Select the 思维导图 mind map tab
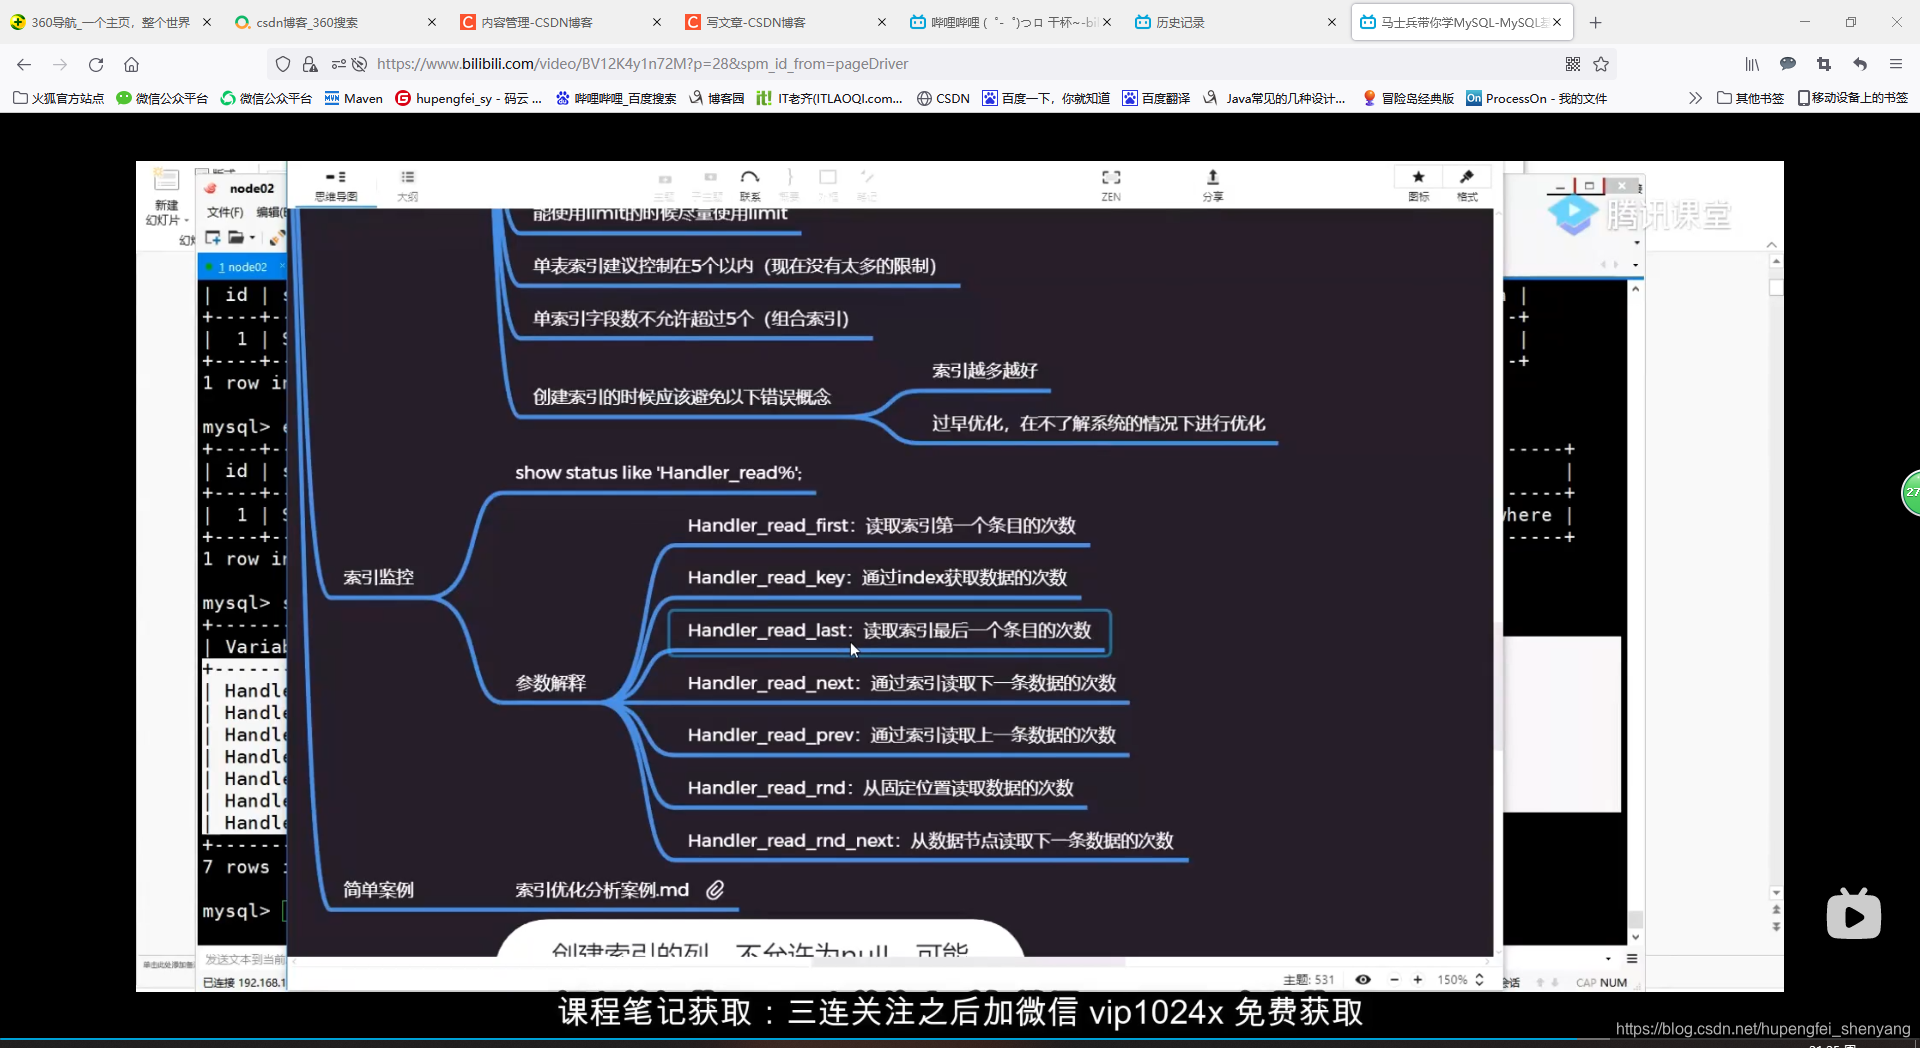This screenshot has height=1048, width=1920. pos(335,185)
